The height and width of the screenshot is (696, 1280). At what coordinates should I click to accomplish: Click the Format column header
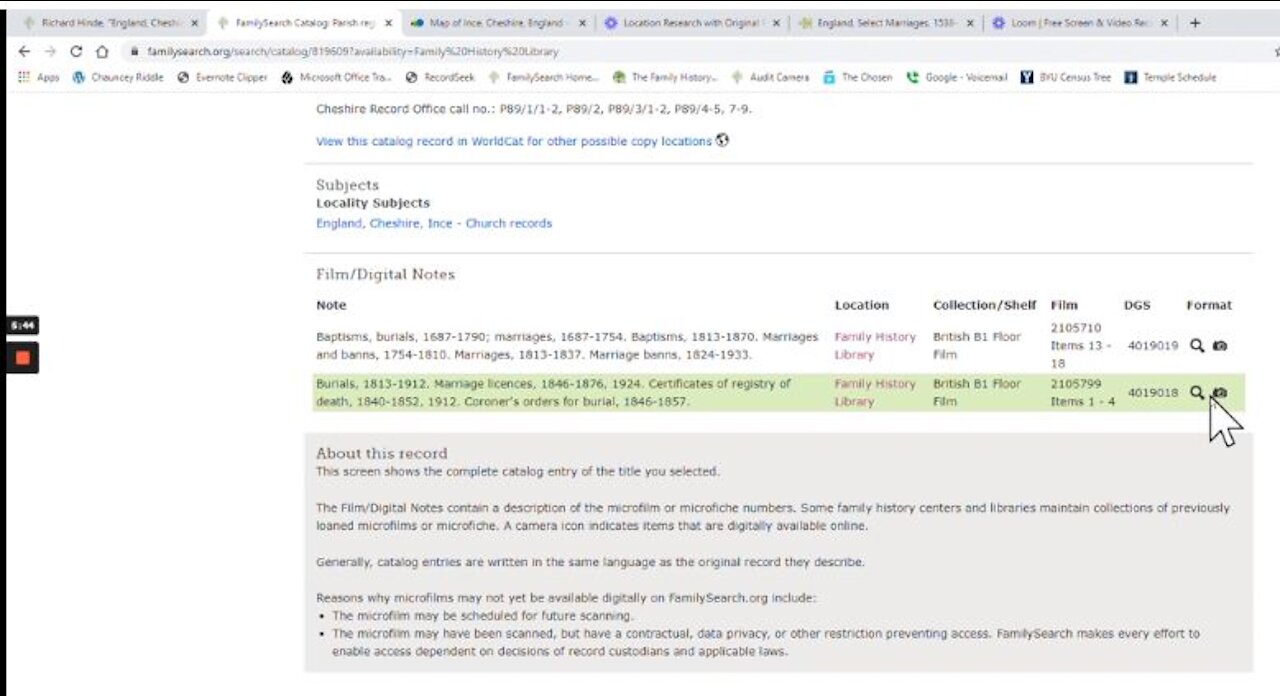(x=1209, y=306)
